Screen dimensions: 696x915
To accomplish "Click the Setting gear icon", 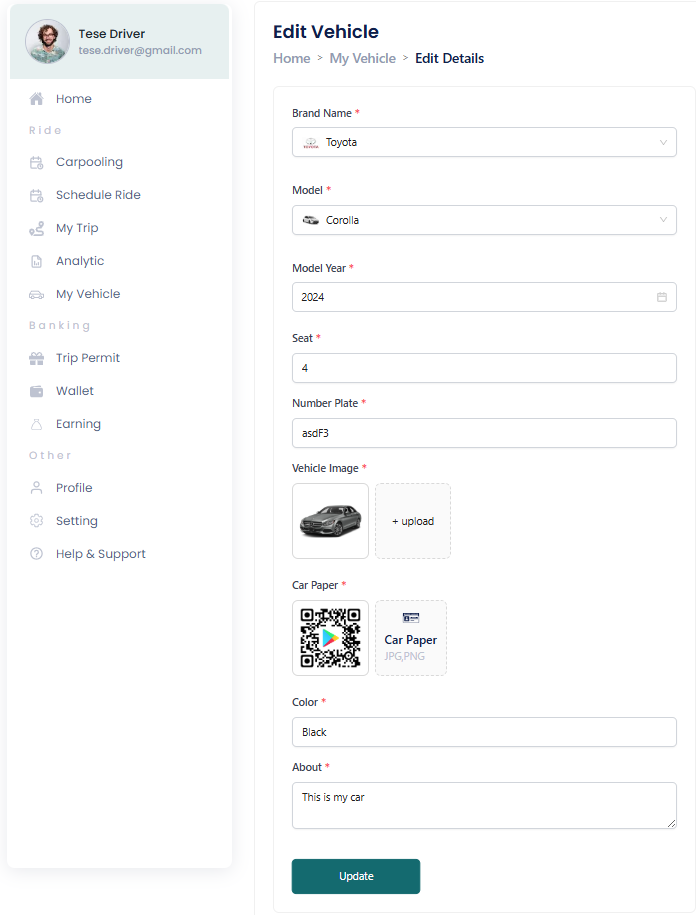I will 36,521.
